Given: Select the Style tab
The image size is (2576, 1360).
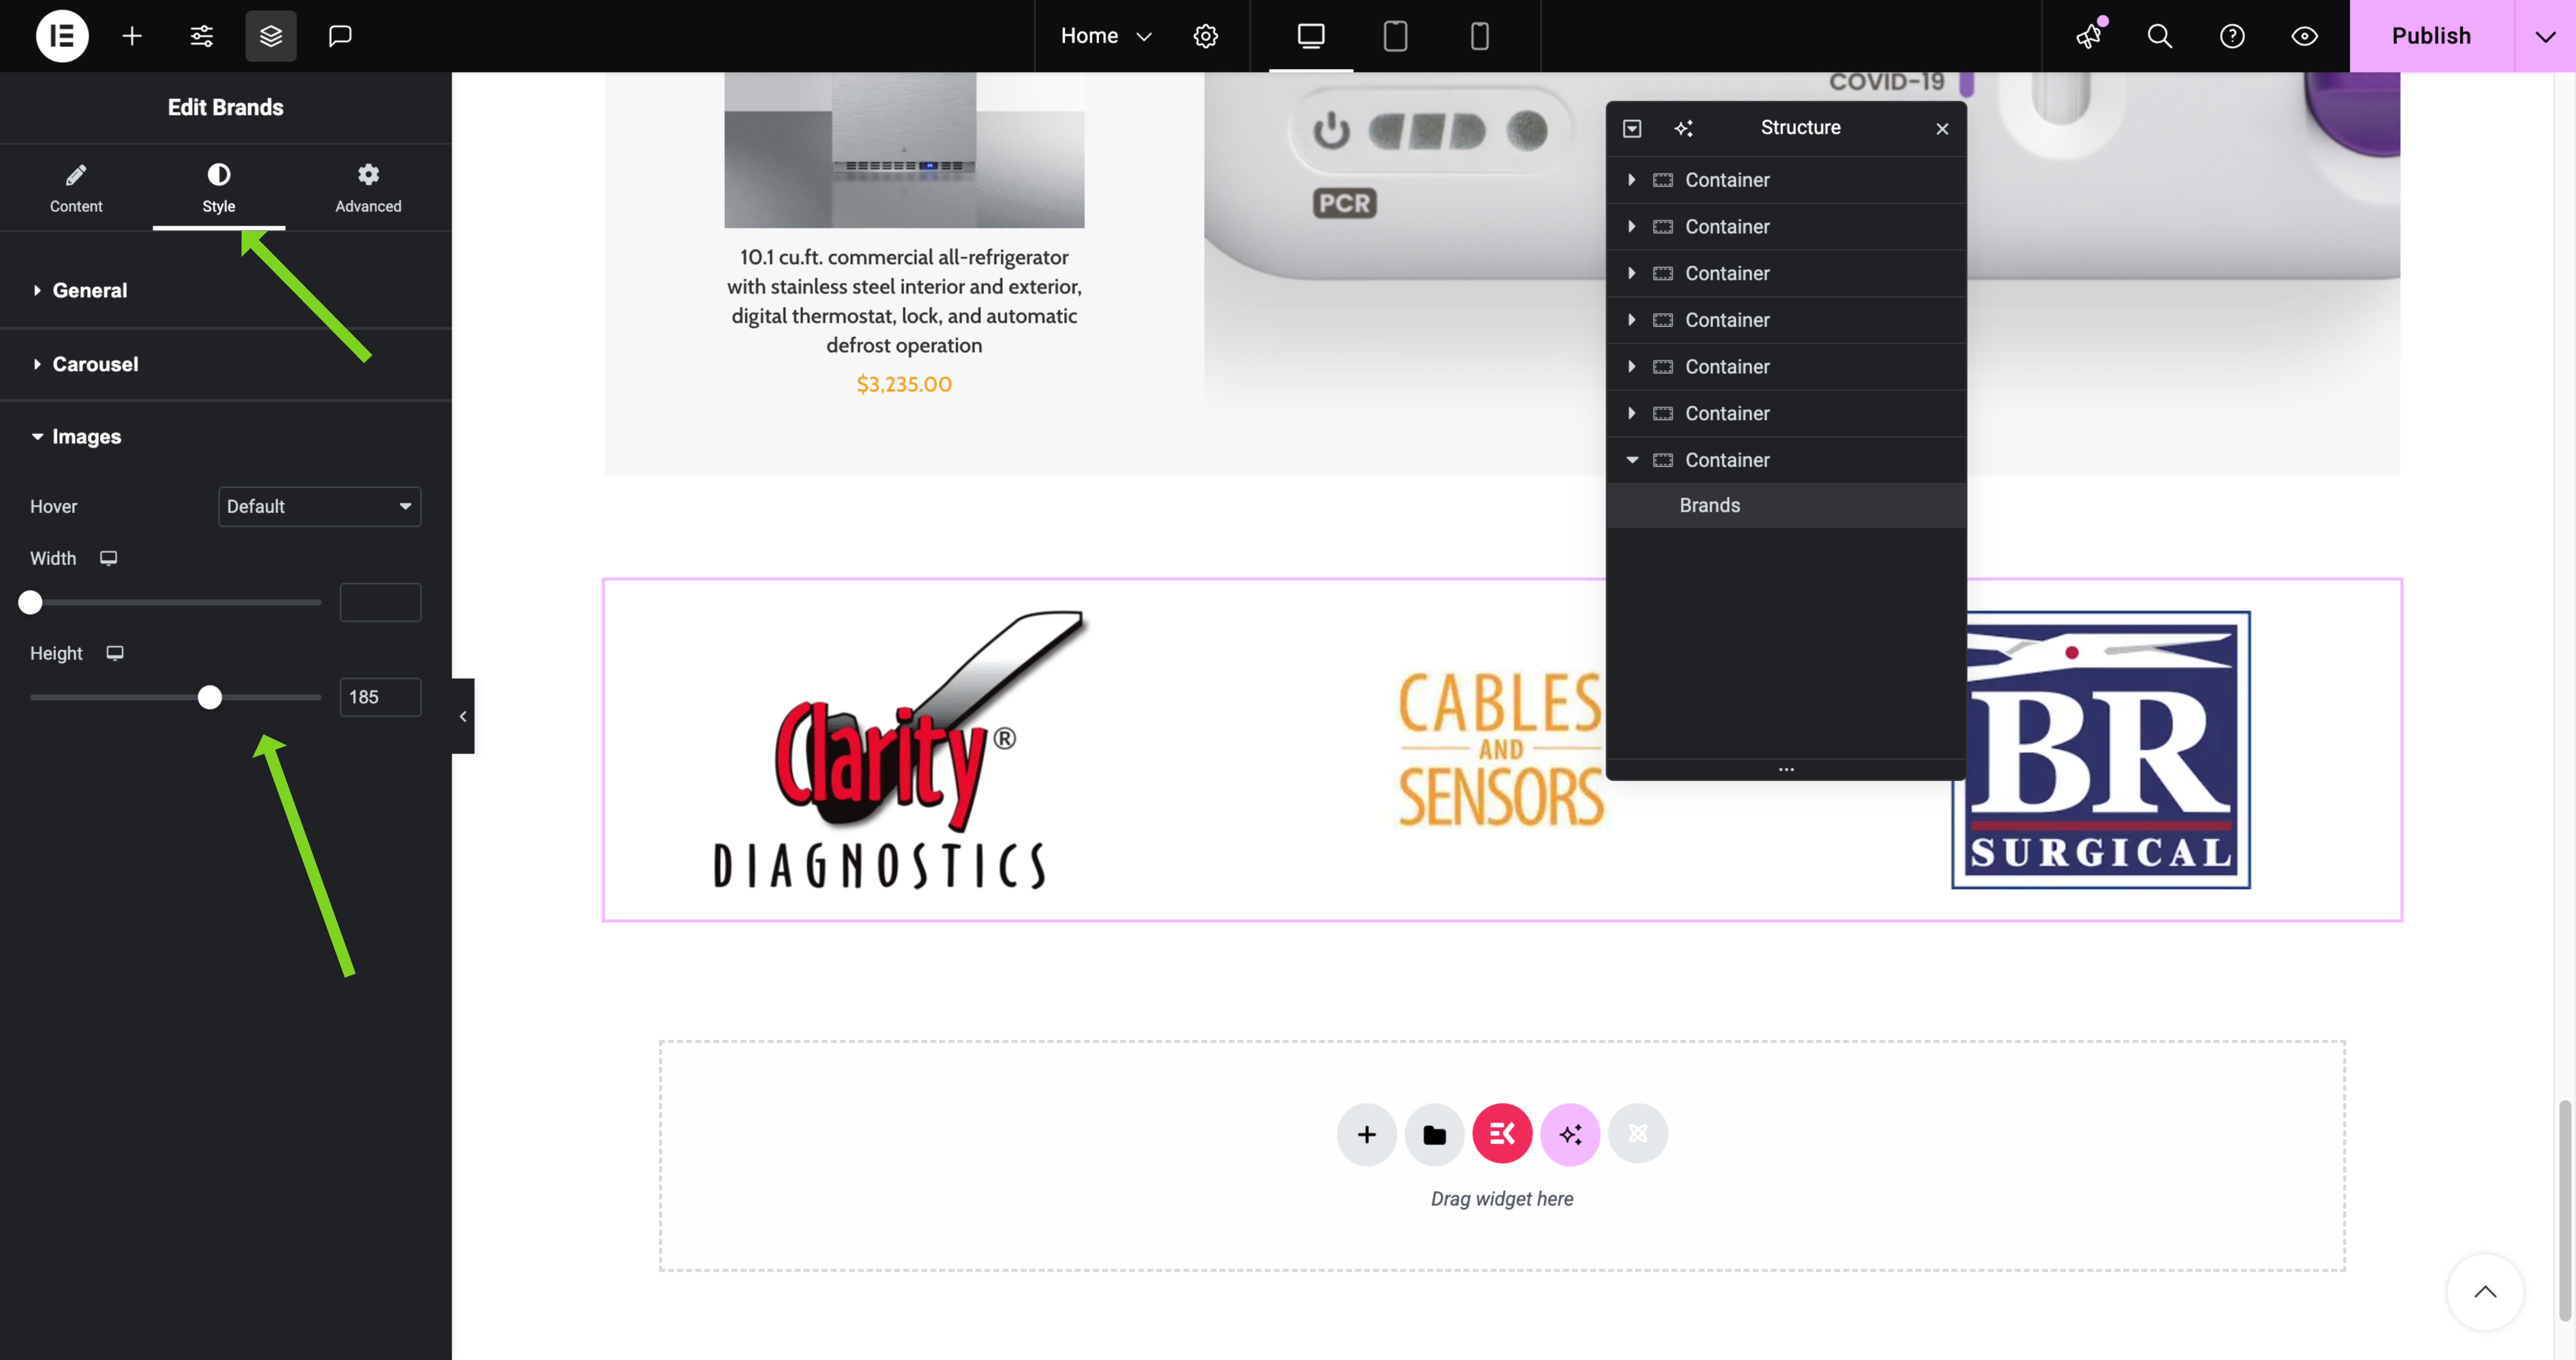Looking at the screenshot, I should coord(219,188).
